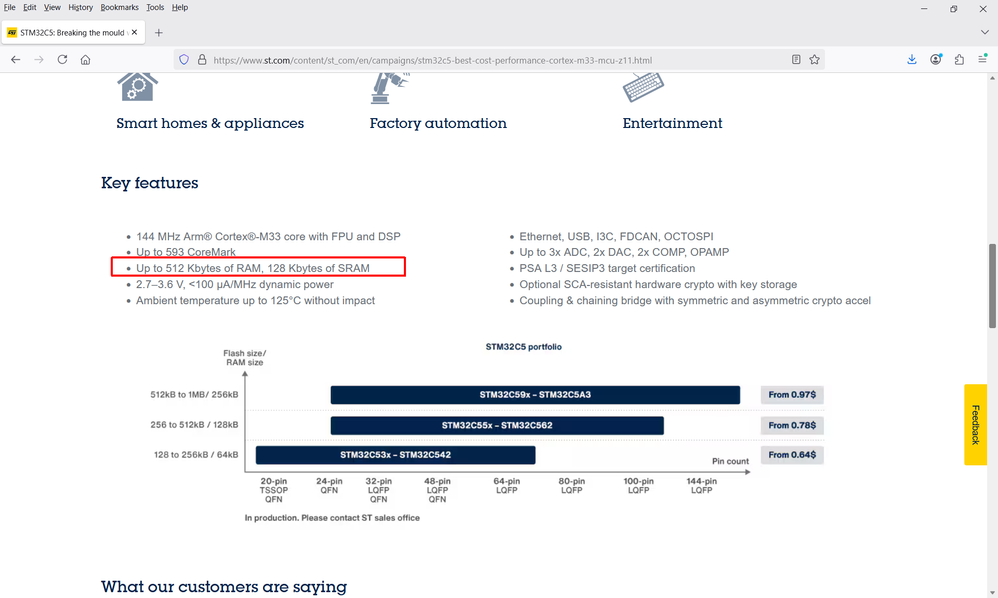Click the 512kB to 1MB/ 256kB label

click(194, 394)
